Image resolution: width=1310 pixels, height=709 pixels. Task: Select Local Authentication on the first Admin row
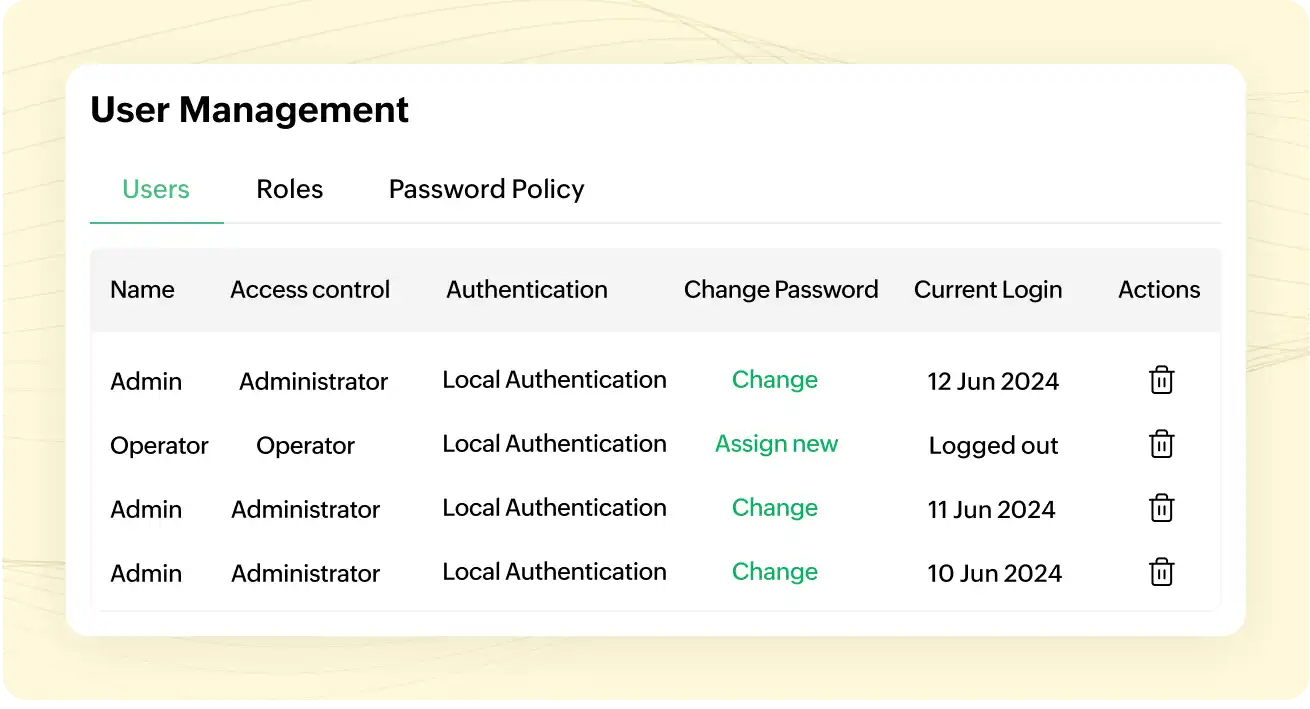(554, 380)
